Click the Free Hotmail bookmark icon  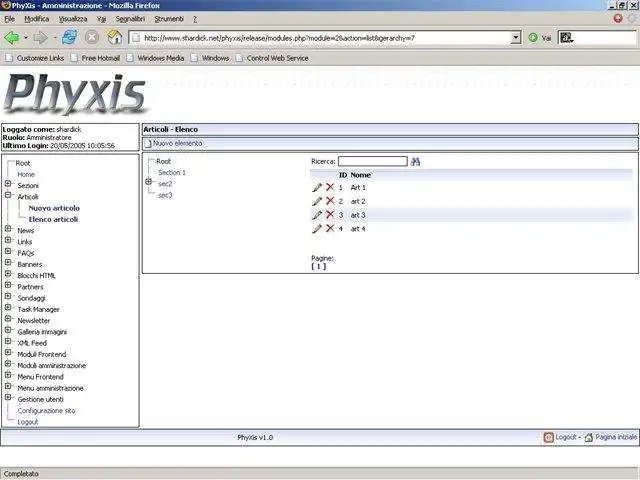click(x=74, y=58)
